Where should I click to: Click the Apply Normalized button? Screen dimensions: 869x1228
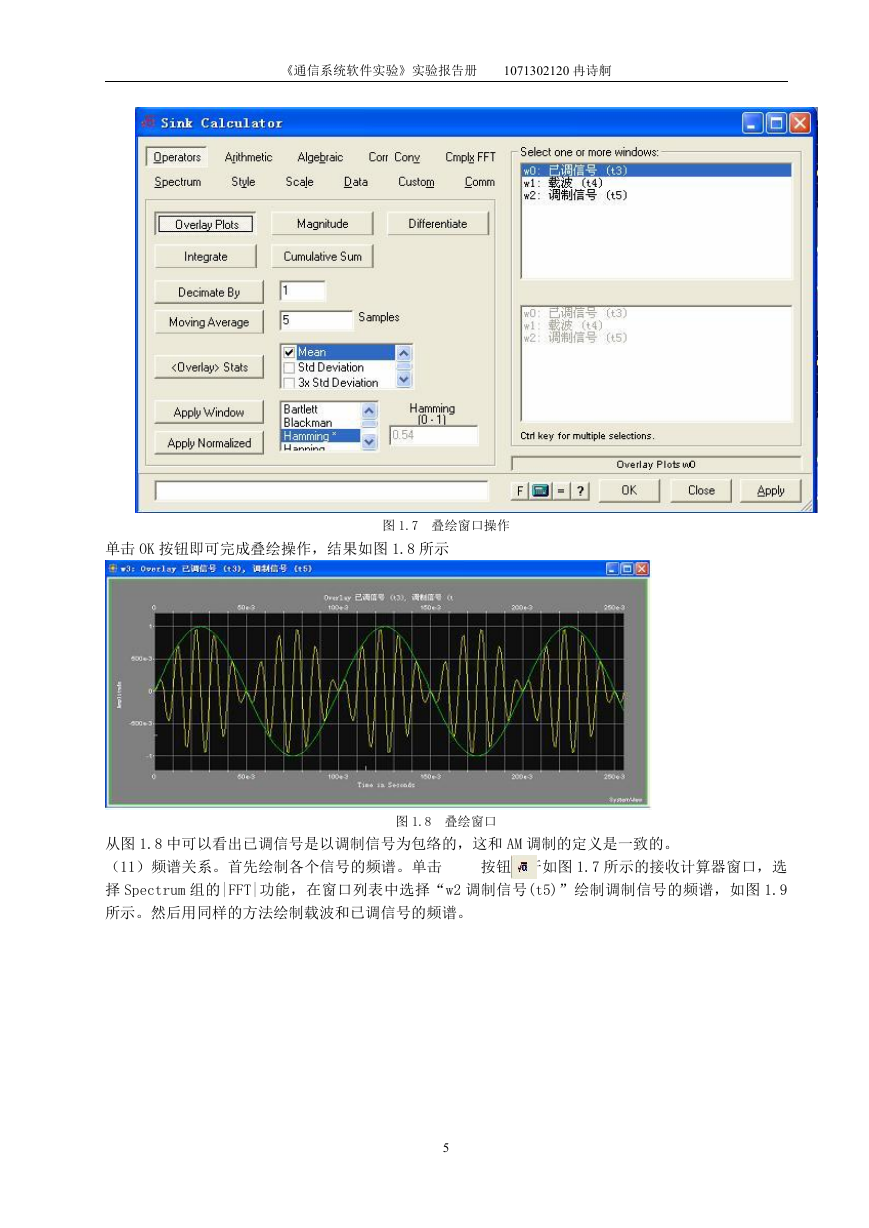click(x=209, y=443)
